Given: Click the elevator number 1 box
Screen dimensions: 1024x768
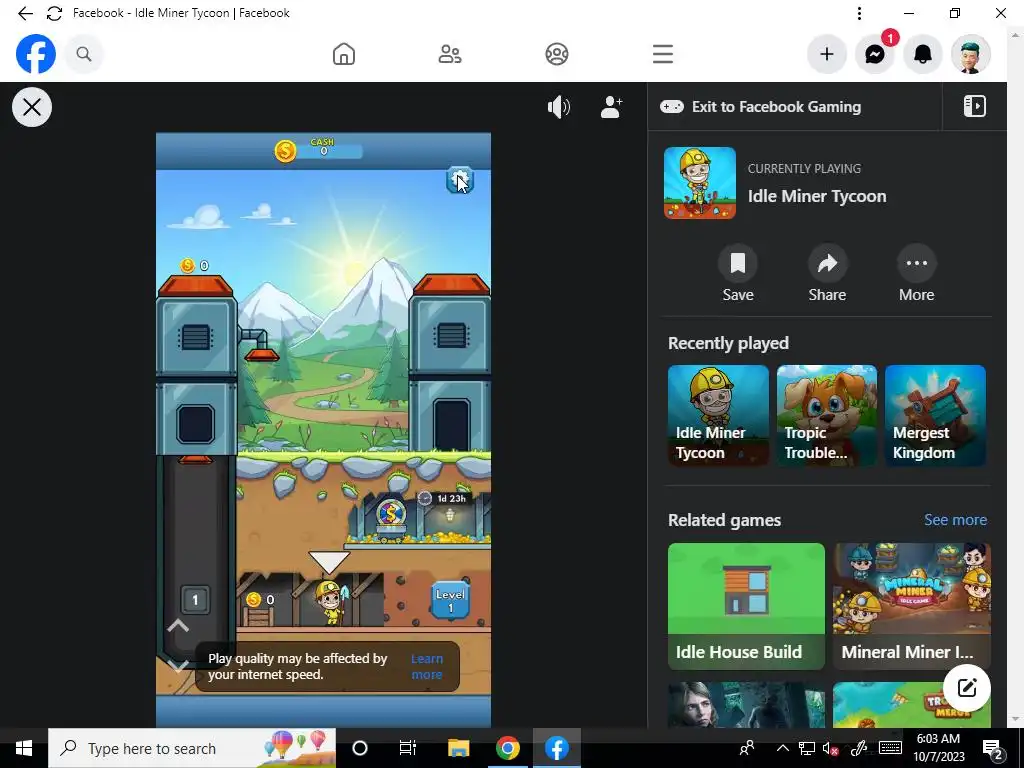Looking at the screenshot, I should 195,600.
